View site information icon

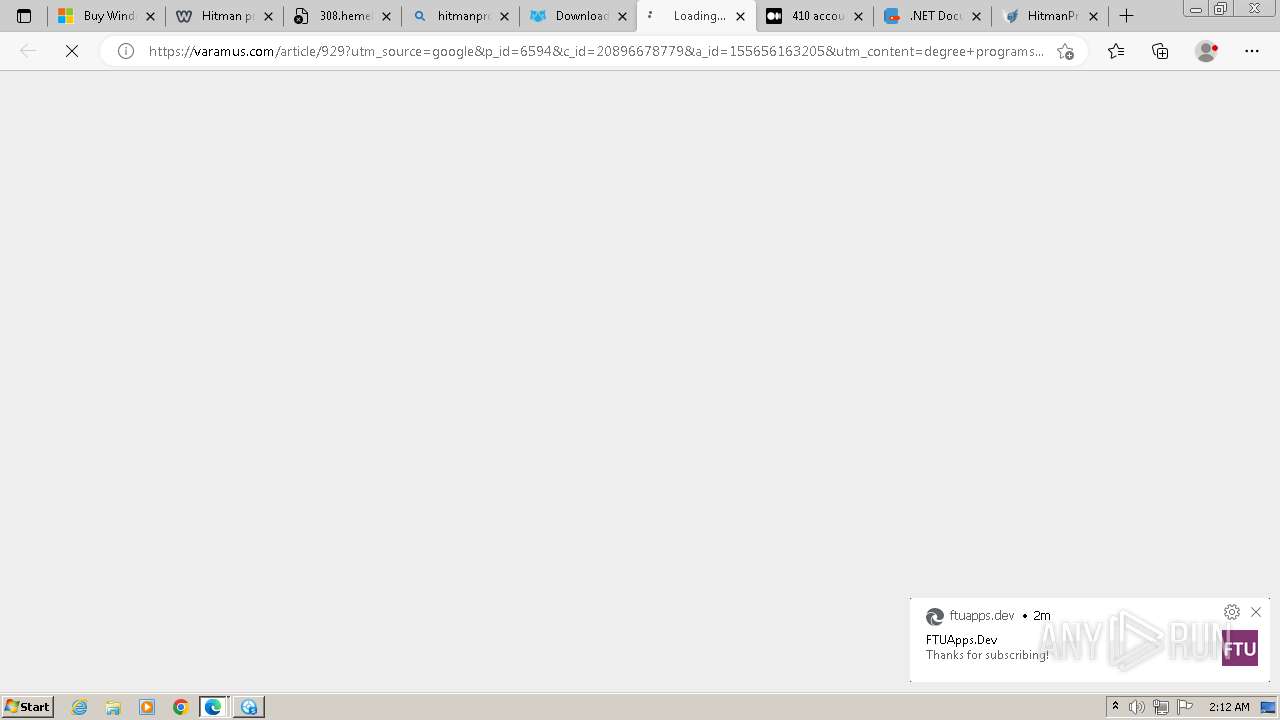[126, 51]
